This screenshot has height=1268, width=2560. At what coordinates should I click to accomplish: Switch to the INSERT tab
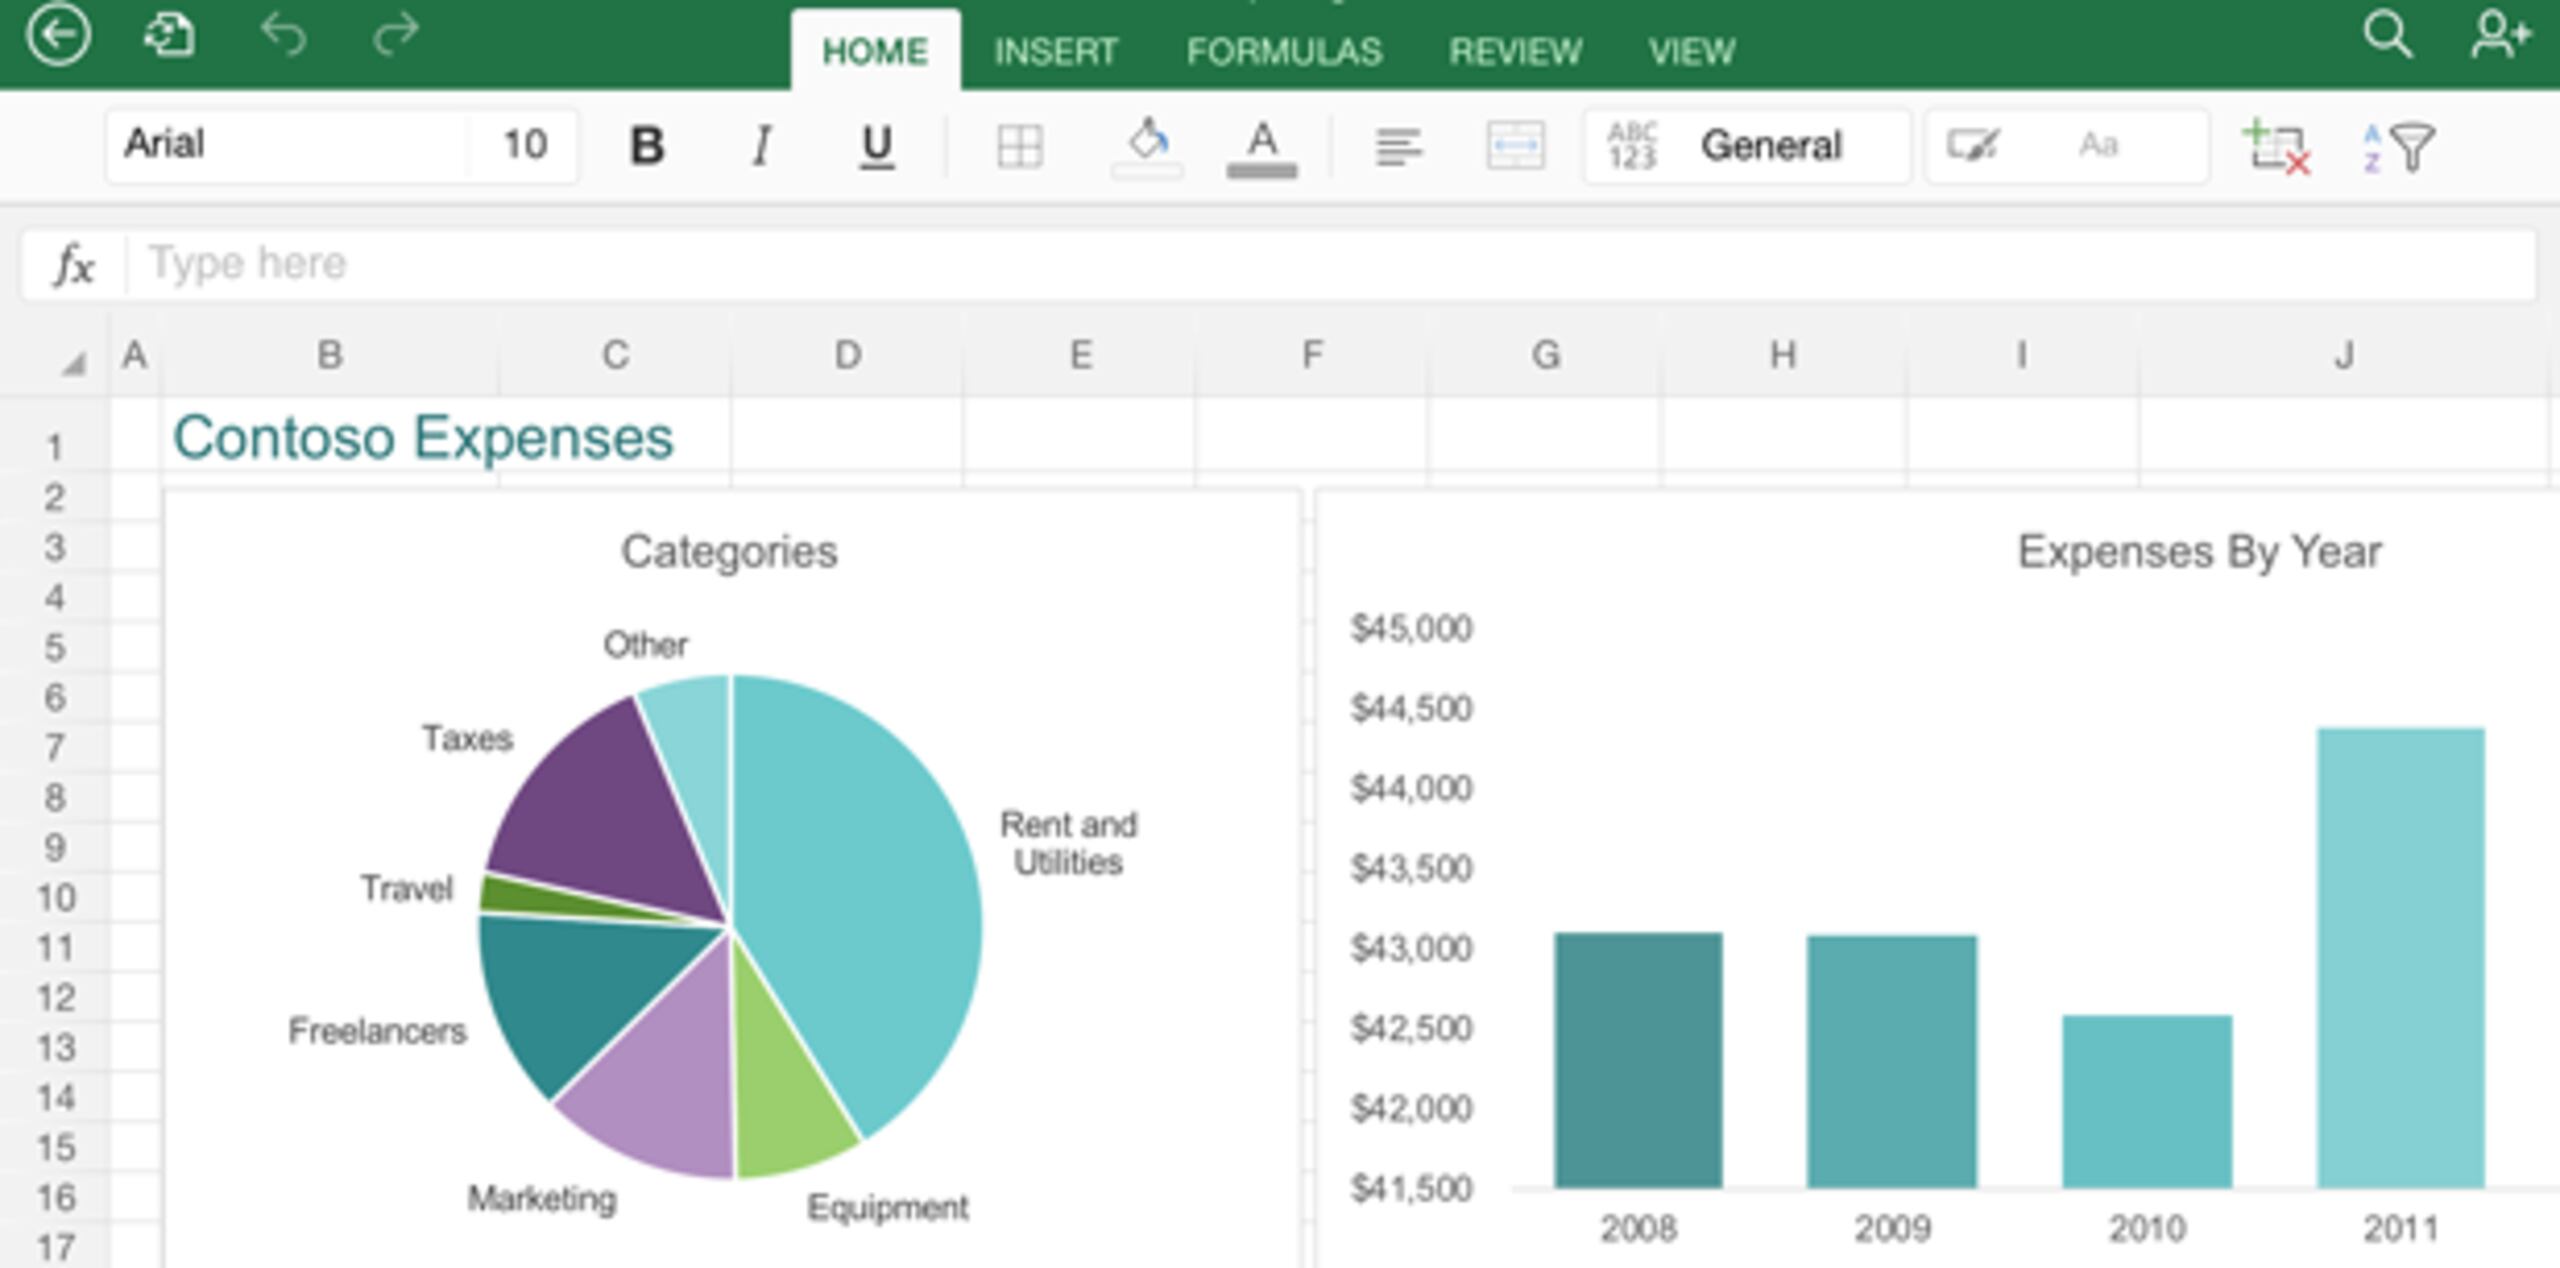(1055, 51)
